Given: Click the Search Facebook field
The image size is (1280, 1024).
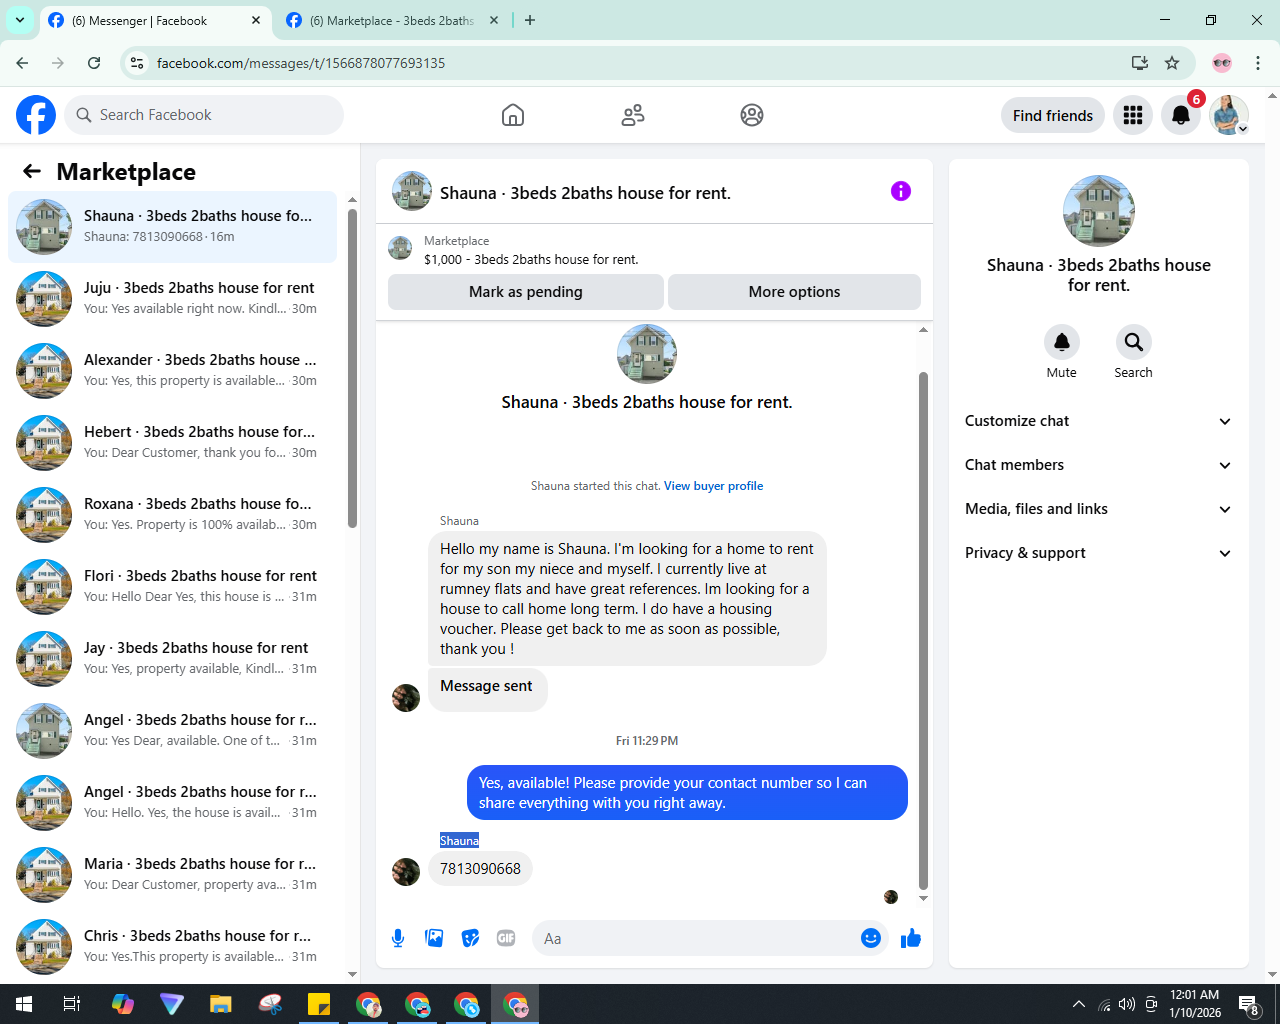Looking at the screenshot, I should click(x=204, y=115).
